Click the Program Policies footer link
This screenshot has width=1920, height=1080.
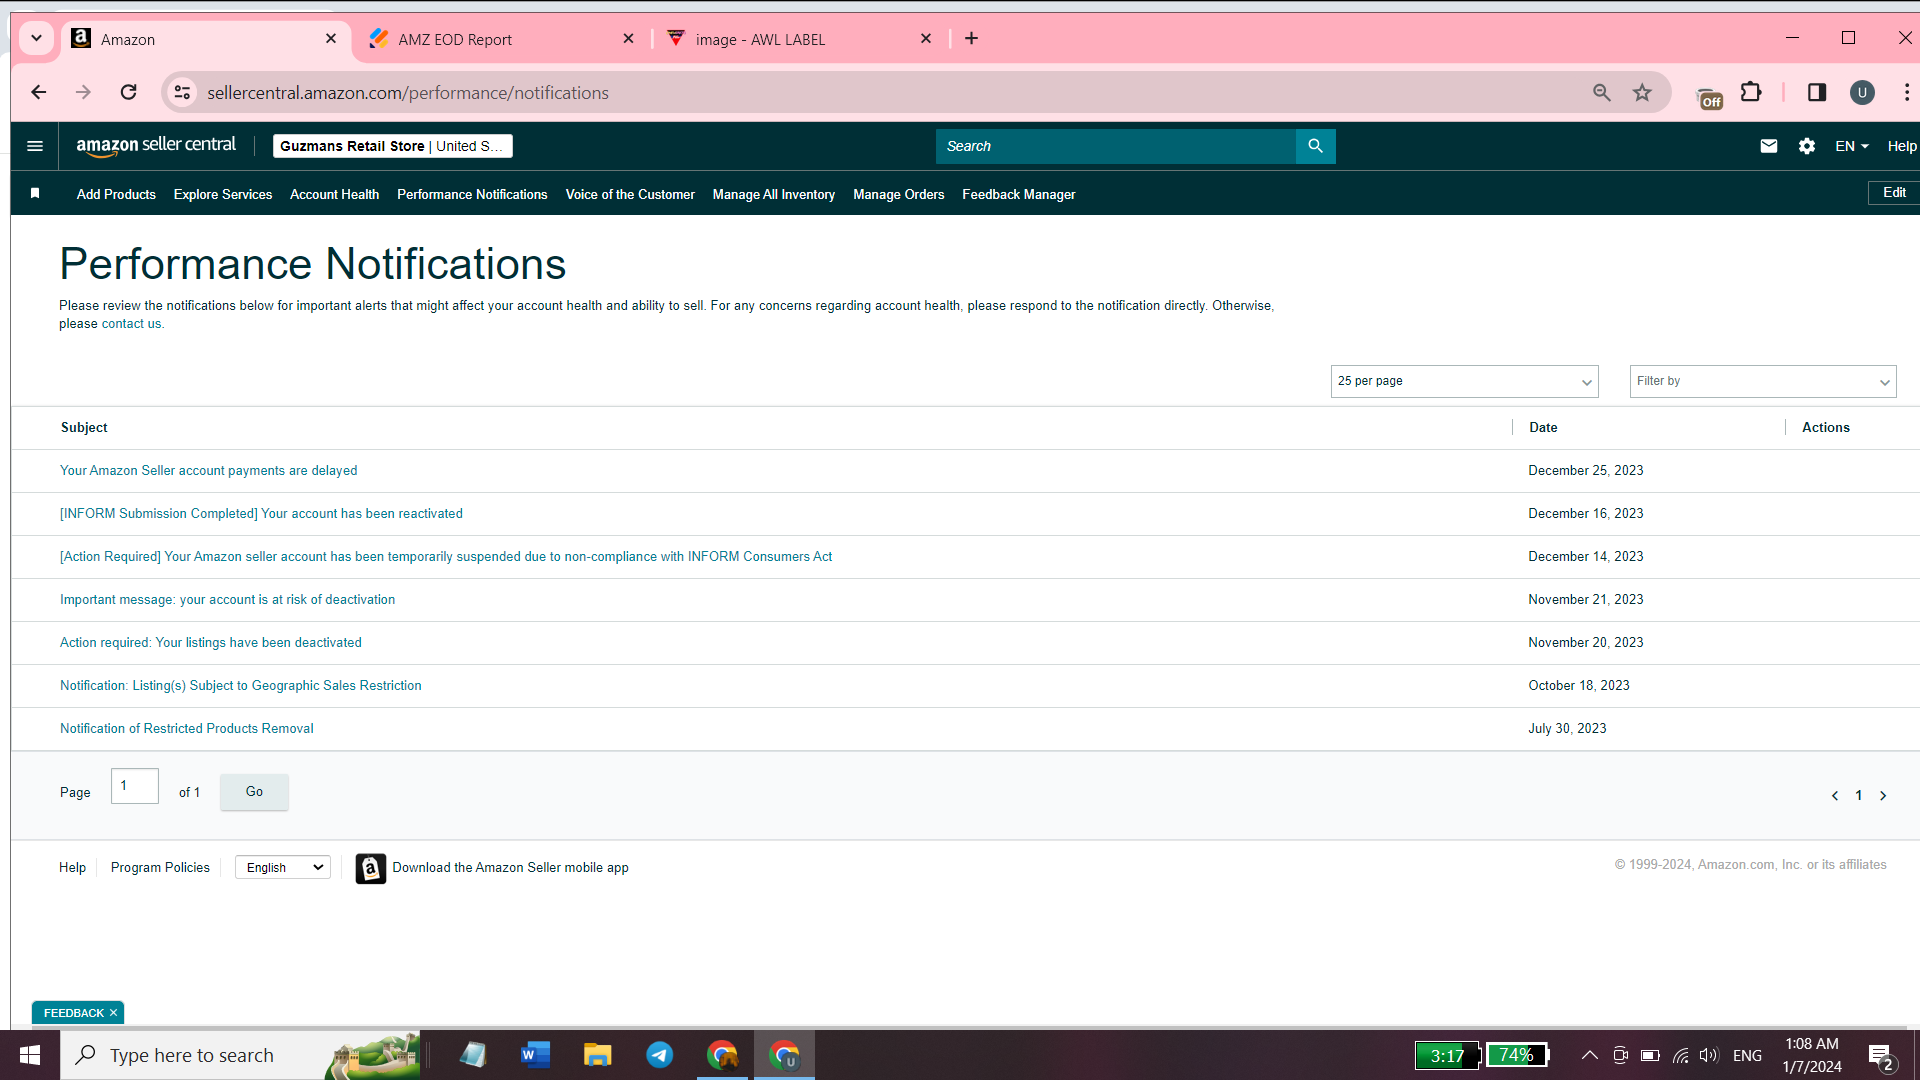click(160, 867)
